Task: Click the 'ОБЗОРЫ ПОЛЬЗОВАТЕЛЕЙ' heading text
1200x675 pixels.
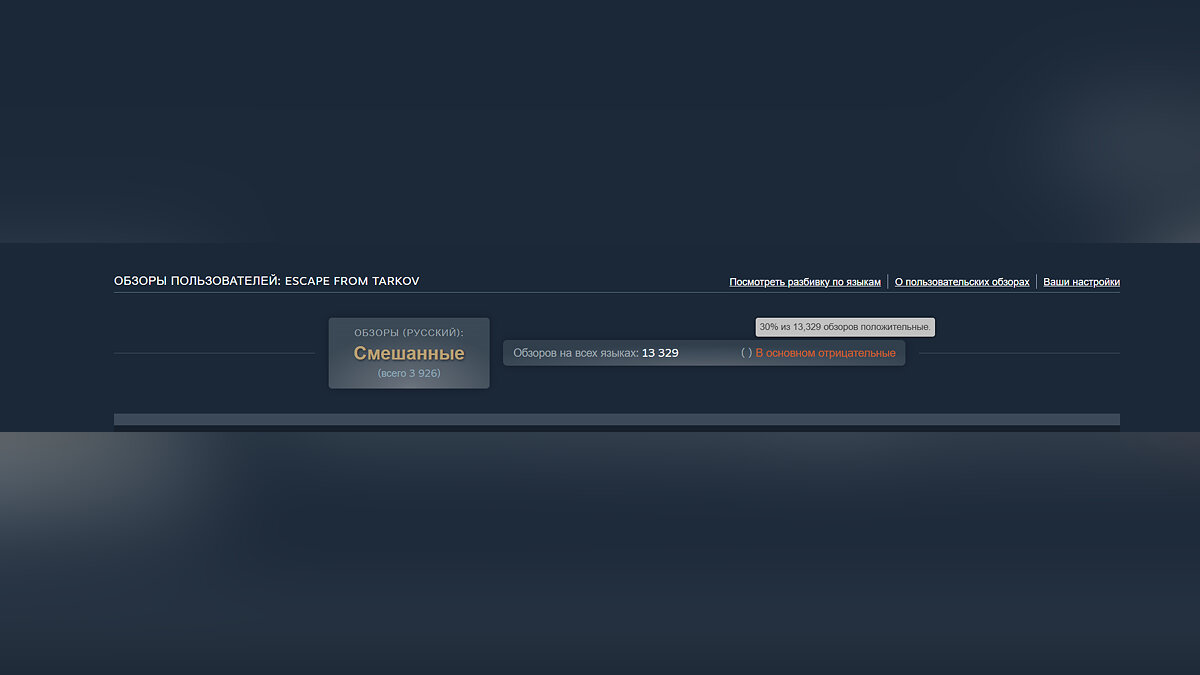Action: (x=197, y=281)
